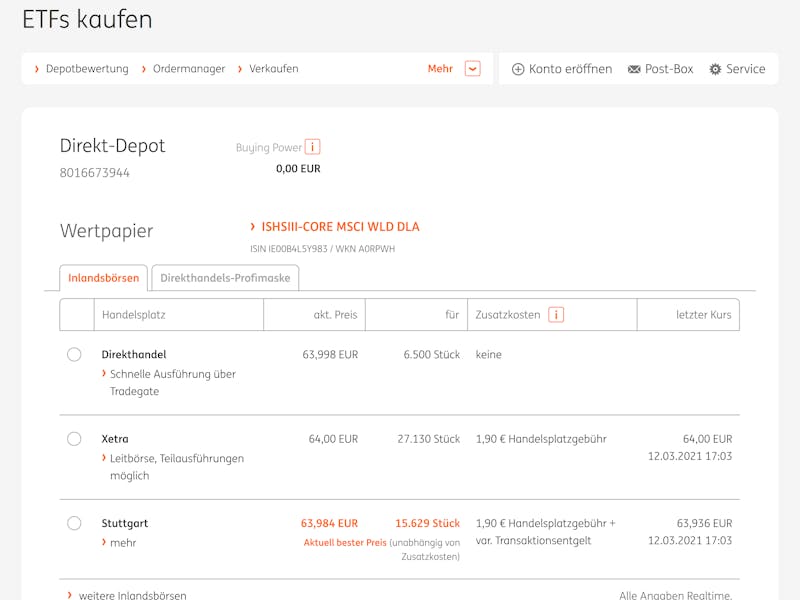Go to the Verkaufen link
800x600 pixels.
click(273, 69)
